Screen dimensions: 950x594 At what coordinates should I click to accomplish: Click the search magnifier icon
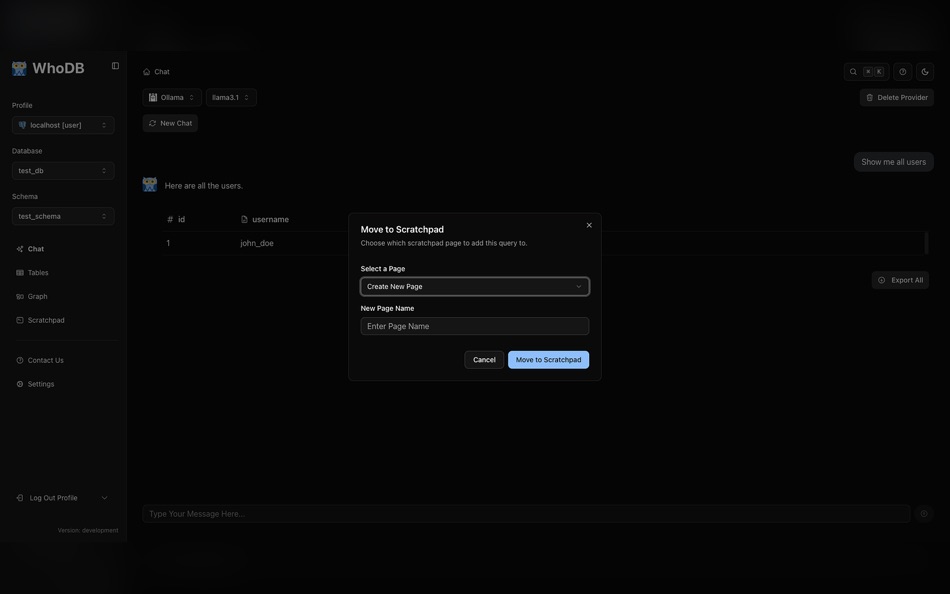pos(851,69)
